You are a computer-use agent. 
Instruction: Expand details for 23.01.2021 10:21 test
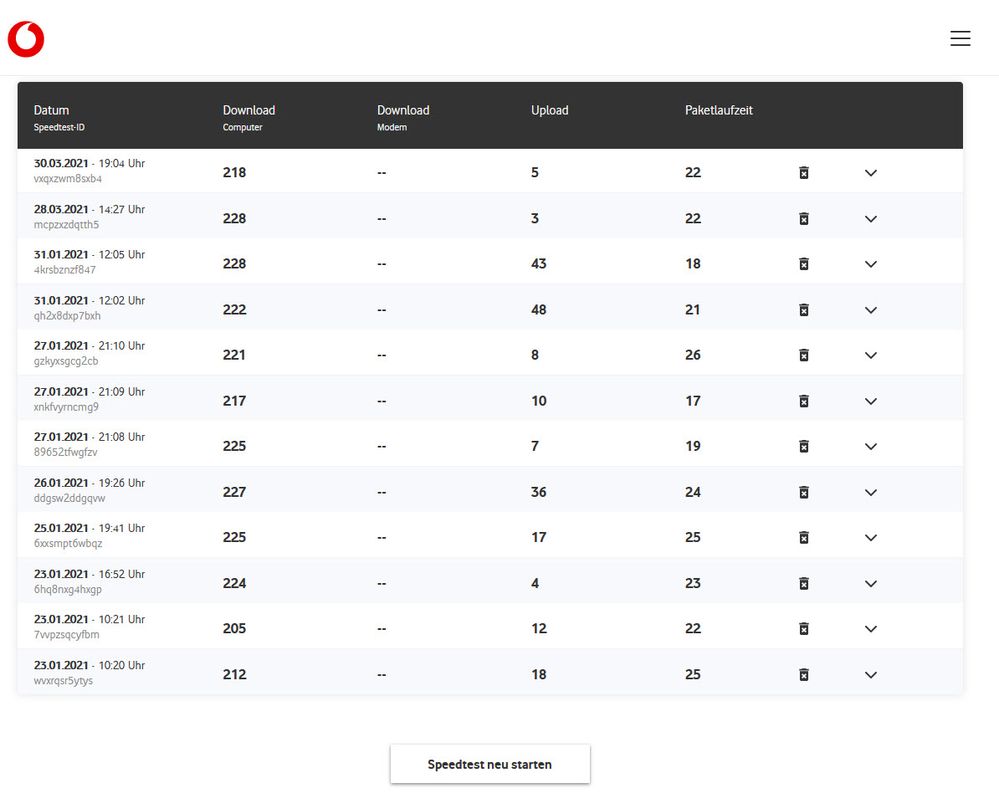(871, 628)
